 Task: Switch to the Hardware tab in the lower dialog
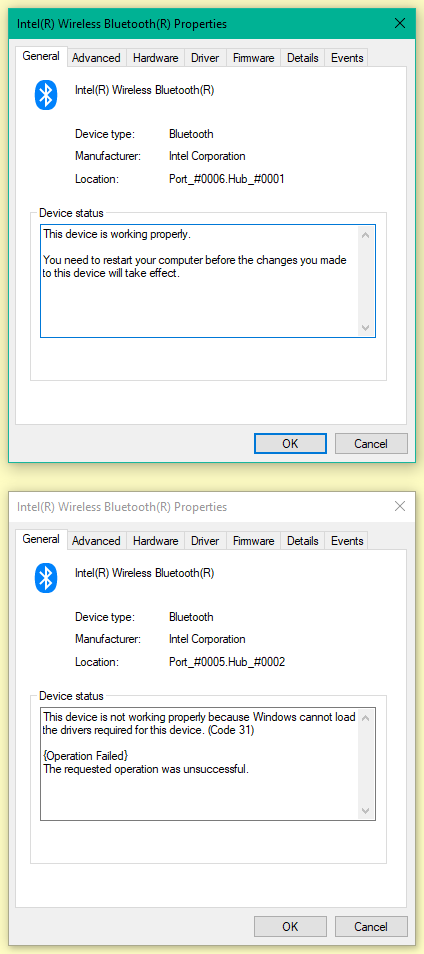[x=156, y=540]
